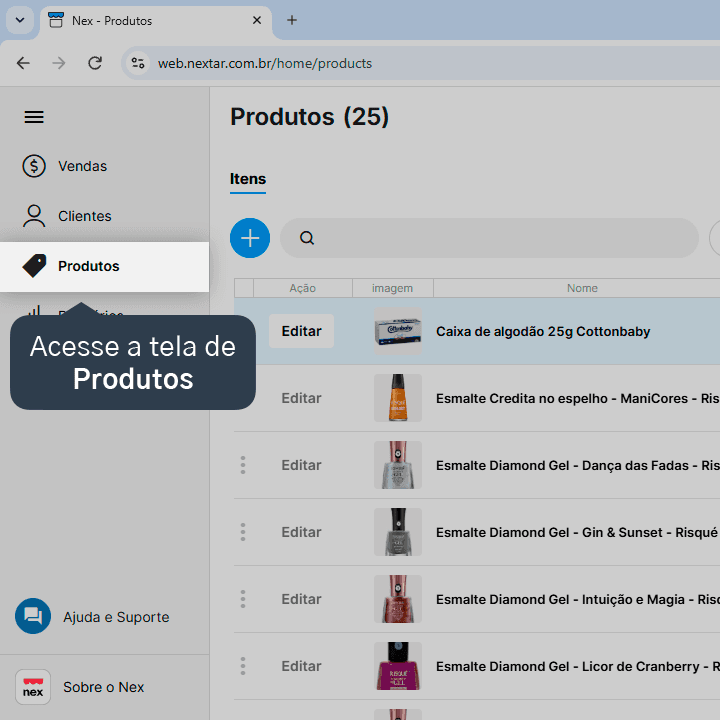Screen dimensions: 720x720
Task: Reload the page
Action: point(95,63)
